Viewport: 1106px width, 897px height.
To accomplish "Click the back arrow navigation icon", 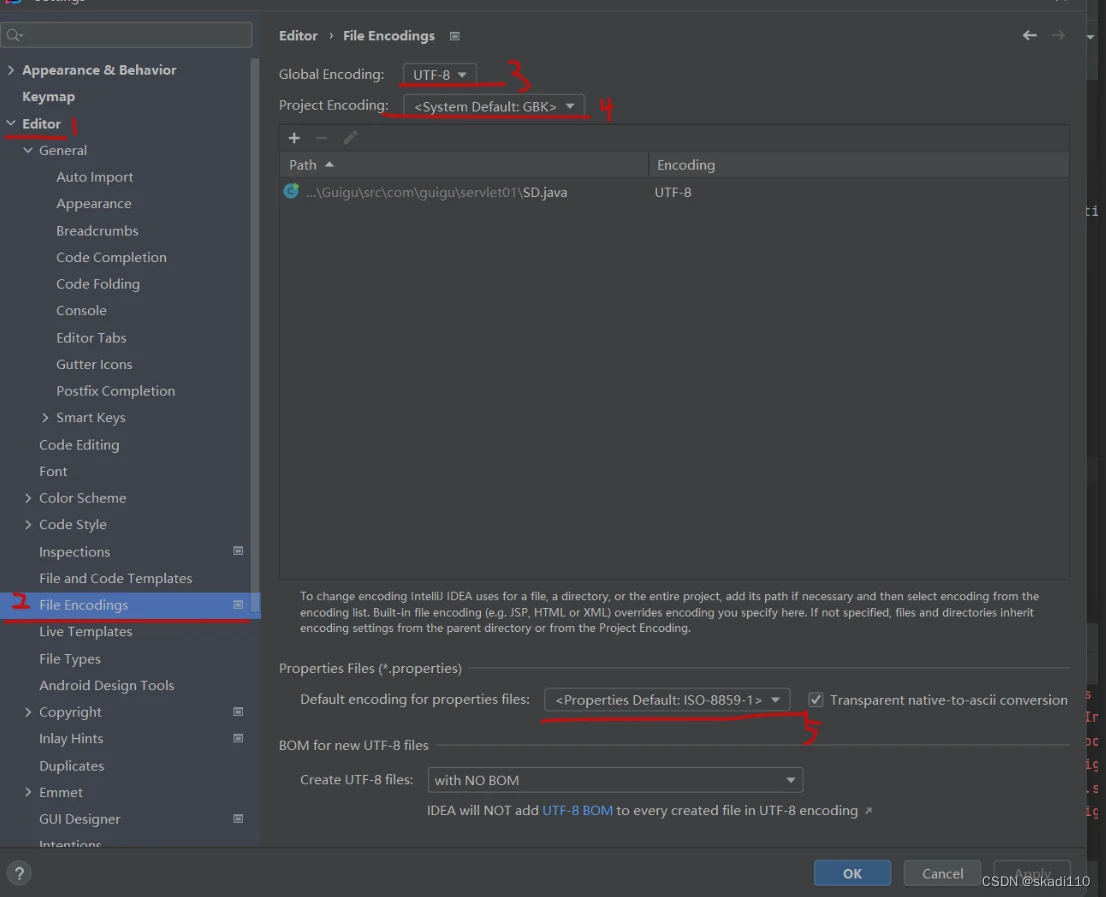I will point(1029,36).
